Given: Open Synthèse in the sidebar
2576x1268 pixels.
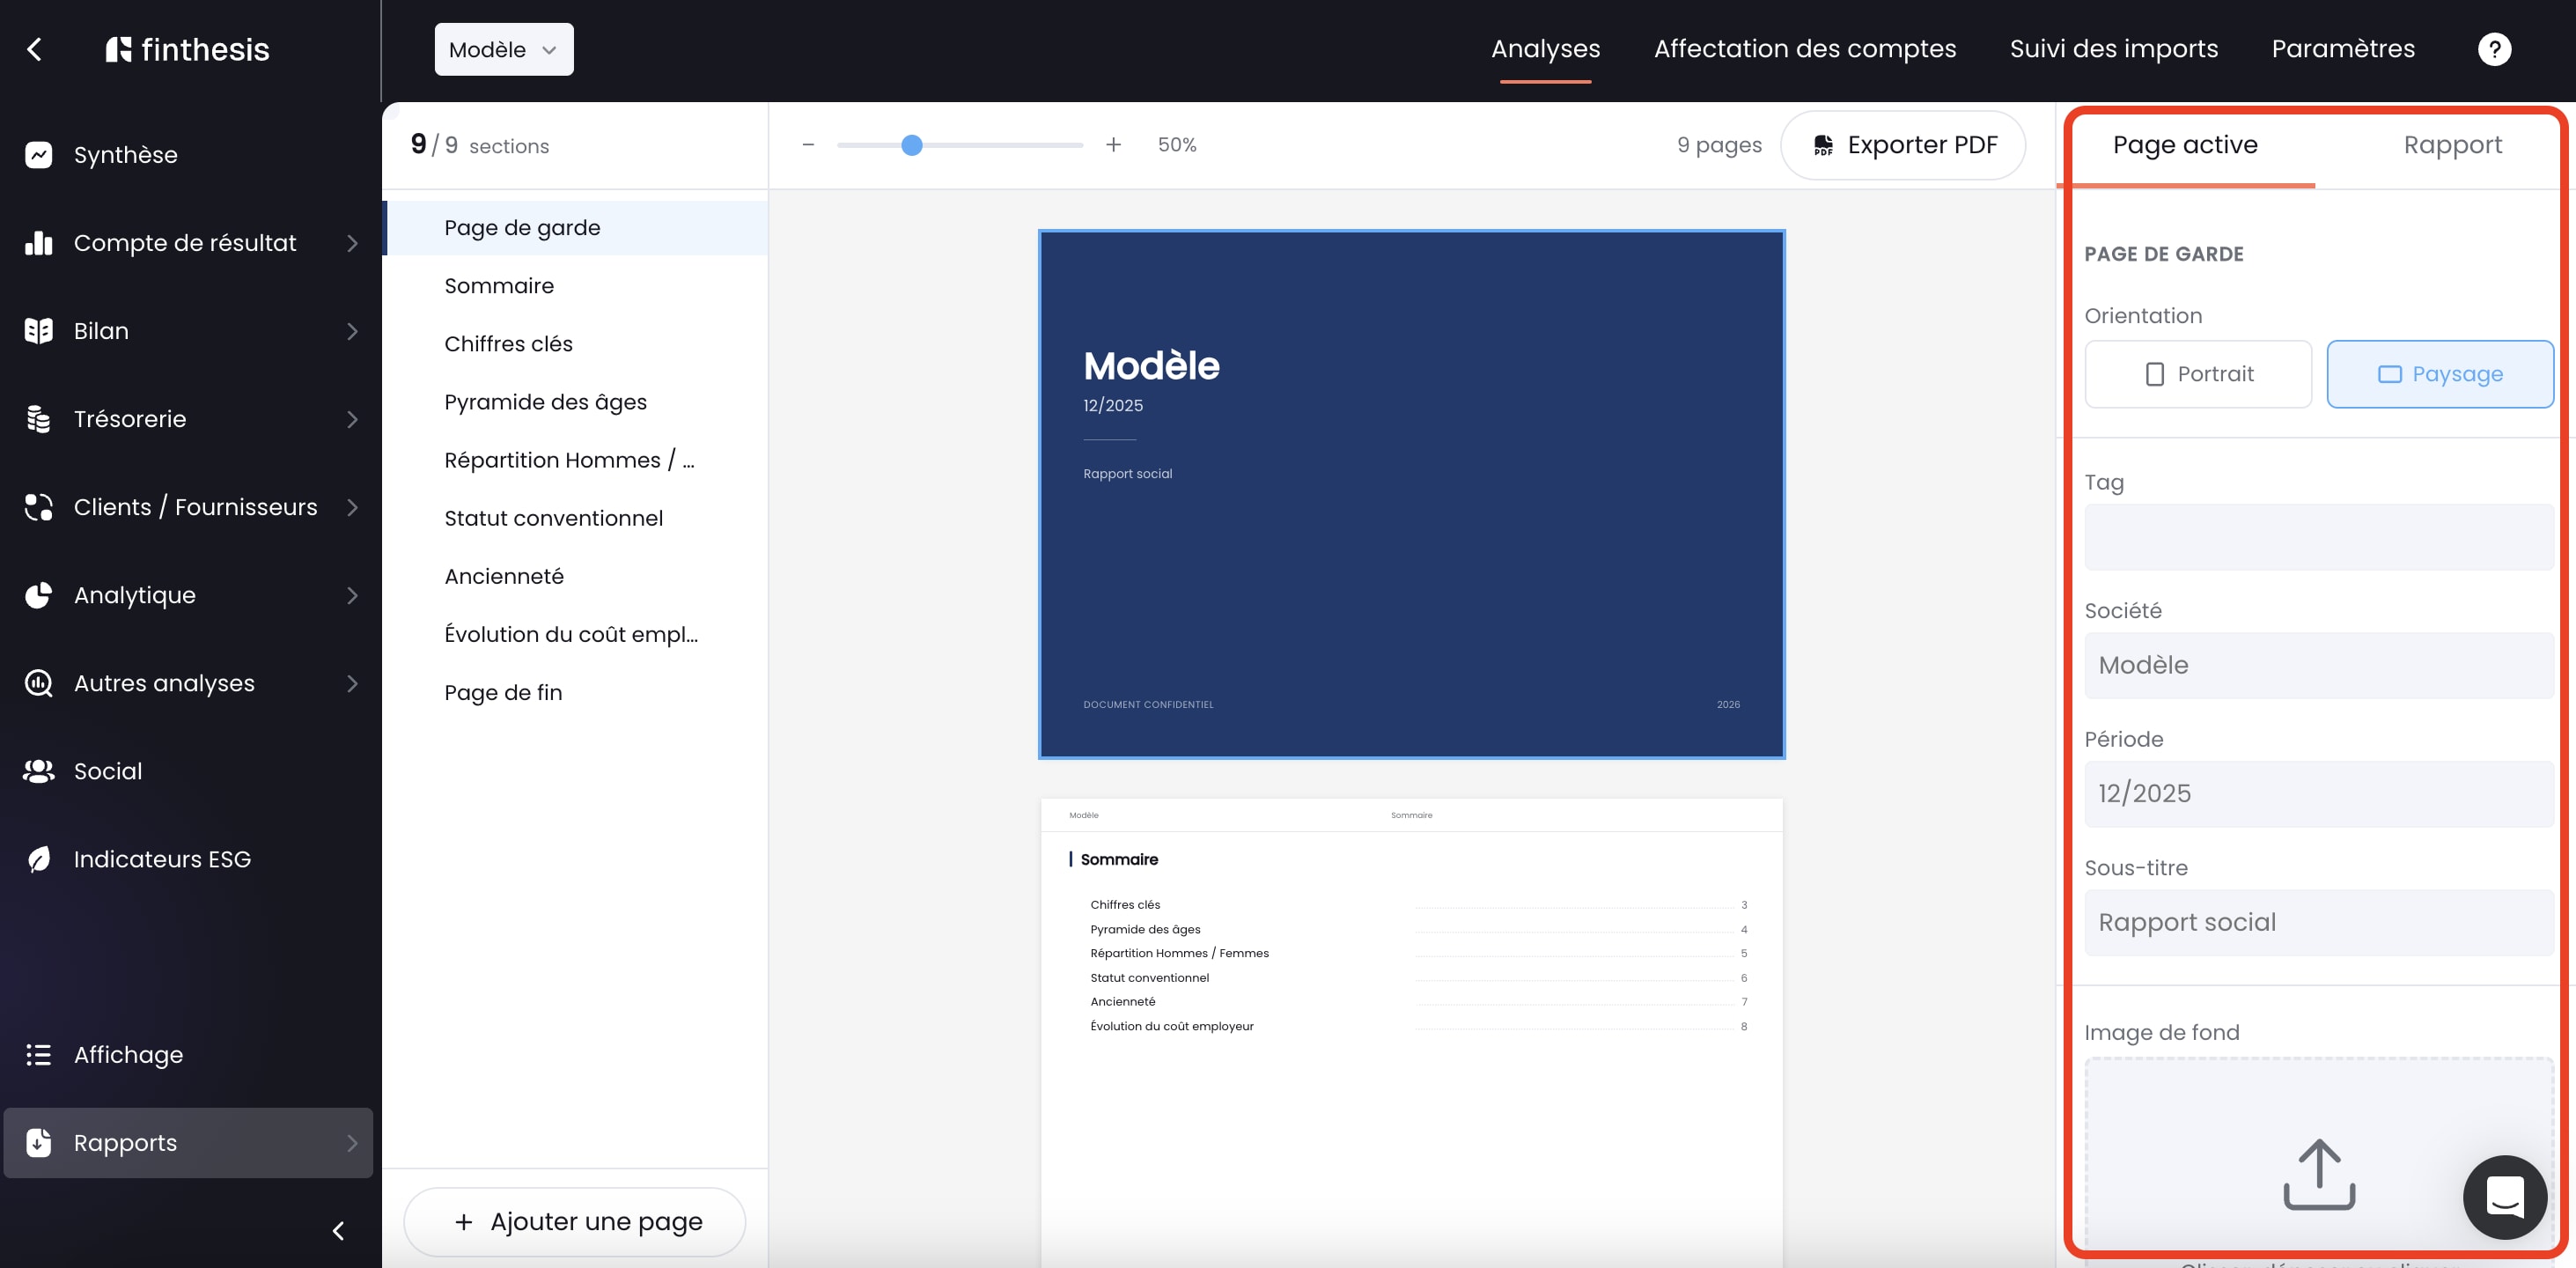Looking at the screenshot, I should (x=188, y=155).
